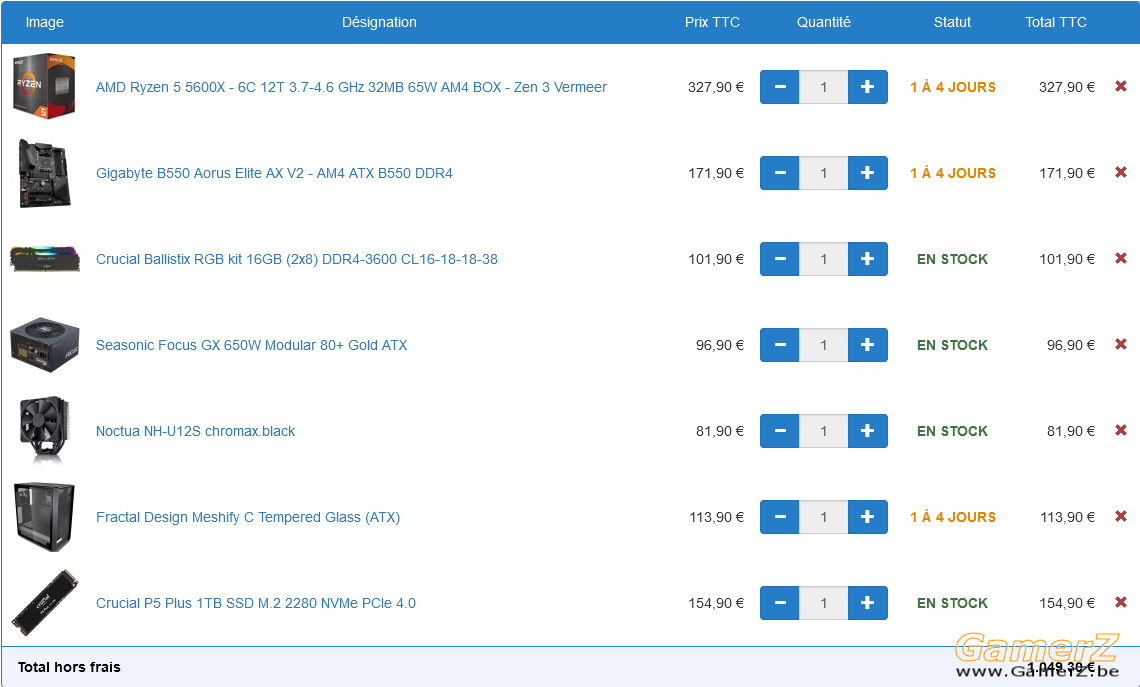Remove the Fractal Design Meshify C item
The width and height of the screenshot is (1140, 687).
(1120, 516)
